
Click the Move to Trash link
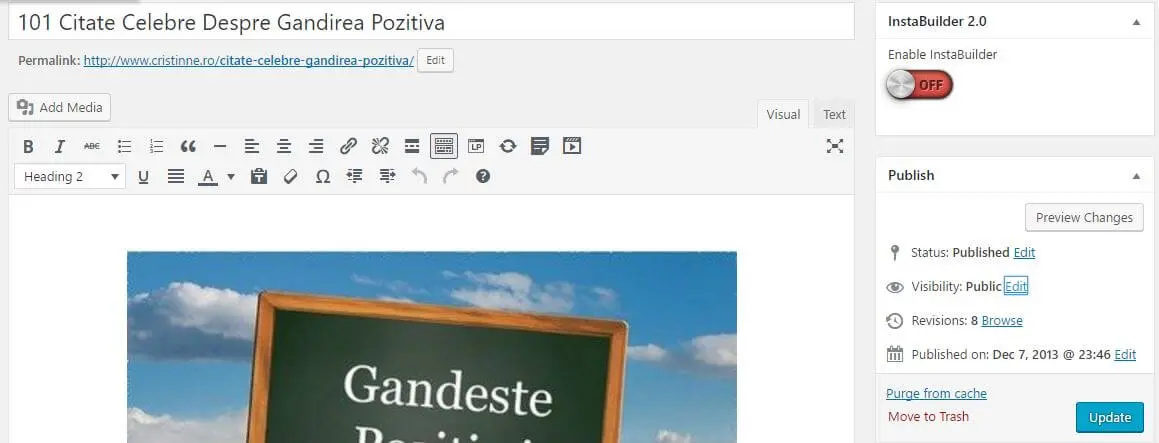(928, 417)
